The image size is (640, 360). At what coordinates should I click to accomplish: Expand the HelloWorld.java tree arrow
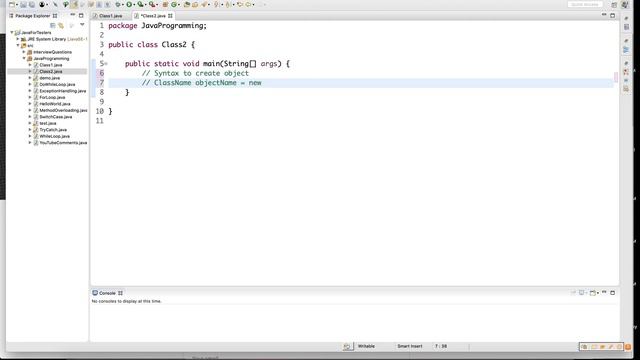pyautogui.click(x=30, y=104)
